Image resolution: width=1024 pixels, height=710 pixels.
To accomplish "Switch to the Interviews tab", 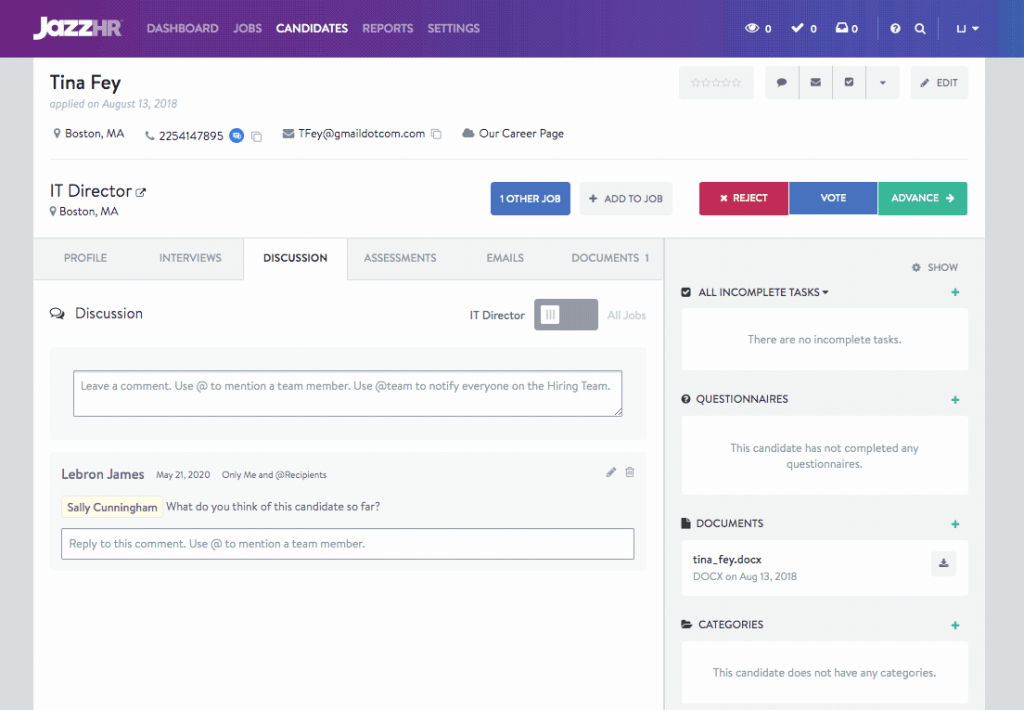I will click(x=190, y=258).
